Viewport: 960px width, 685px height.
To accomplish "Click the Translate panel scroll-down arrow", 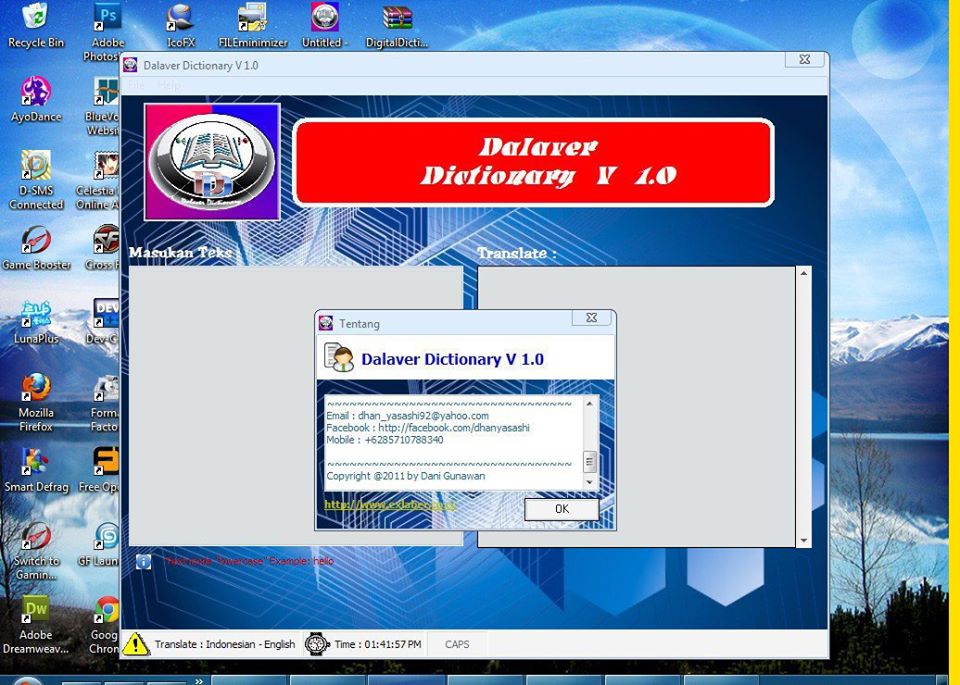I will point(804,541).
